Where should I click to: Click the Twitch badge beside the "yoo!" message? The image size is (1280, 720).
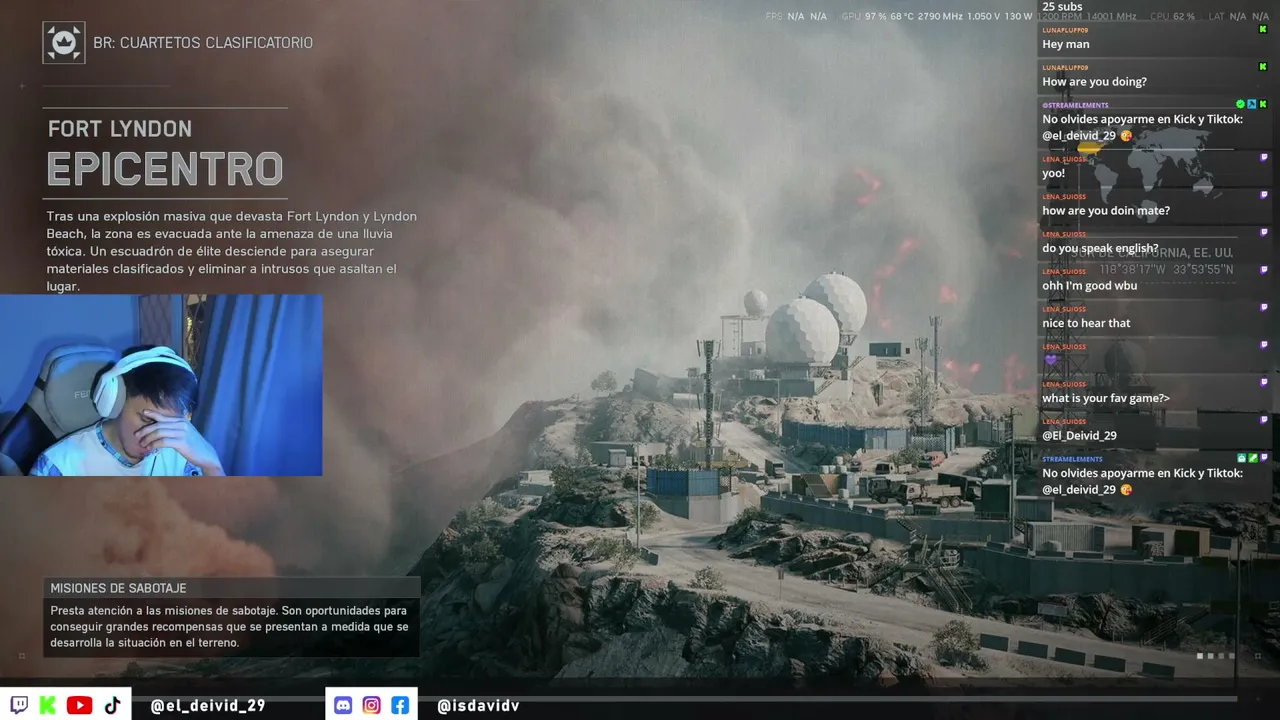[x=1264, y=157]
